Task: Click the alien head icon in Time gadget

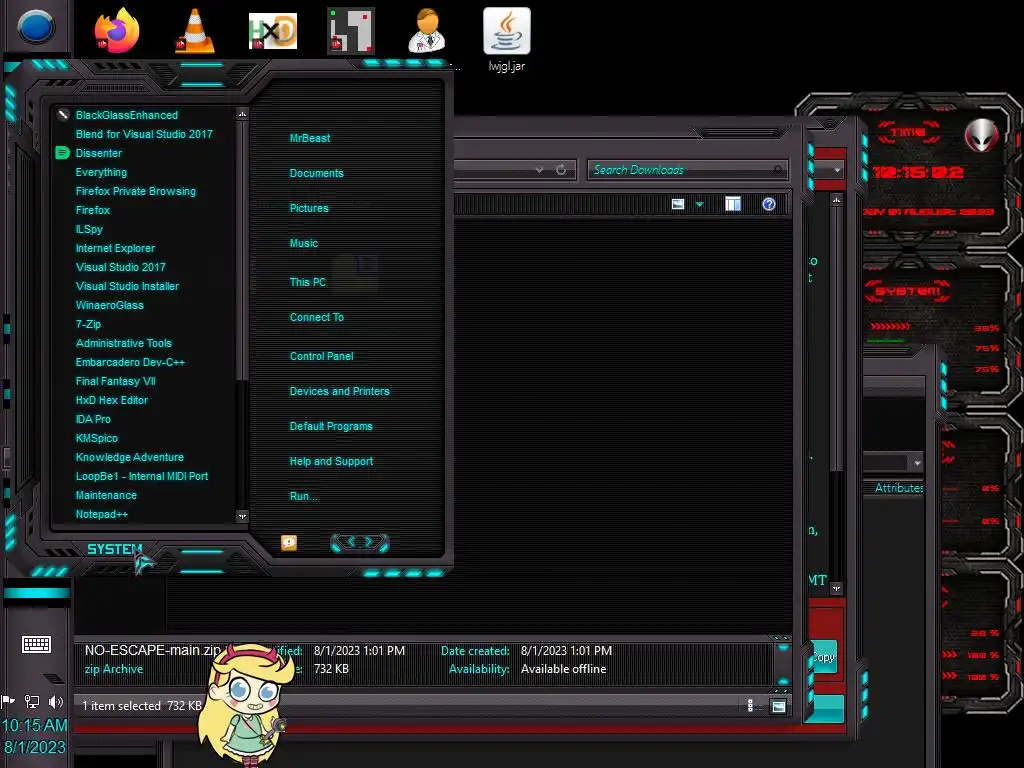Action: tap(982, 136)
